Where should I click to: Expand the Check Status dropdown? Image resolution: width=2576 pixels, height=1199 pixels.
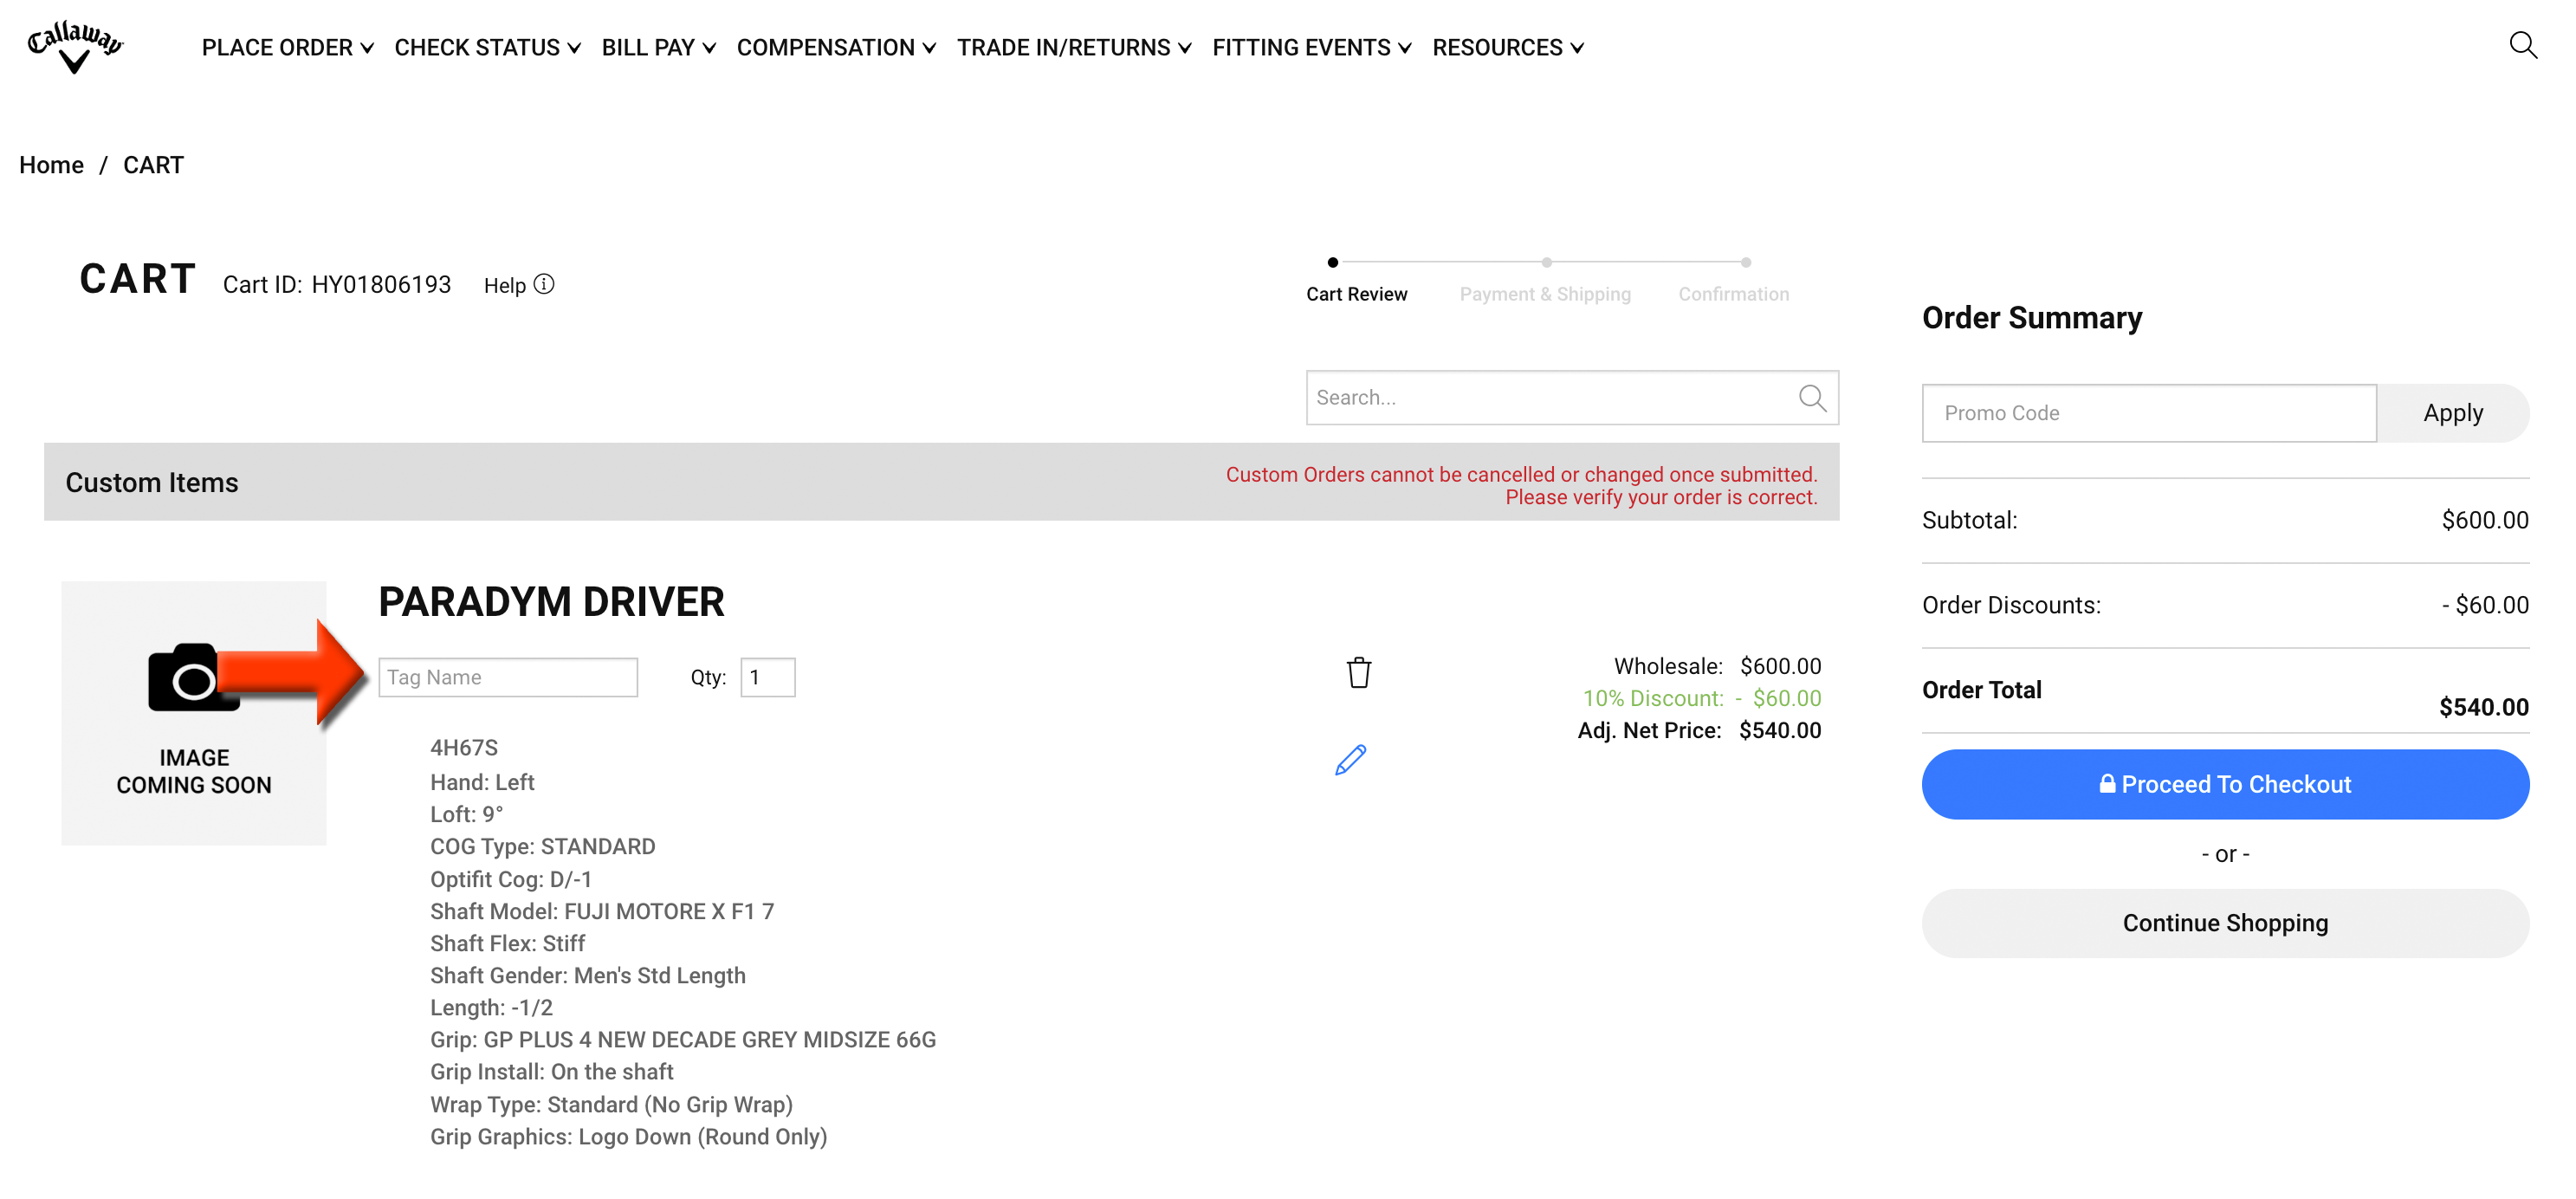coord(488,48)
